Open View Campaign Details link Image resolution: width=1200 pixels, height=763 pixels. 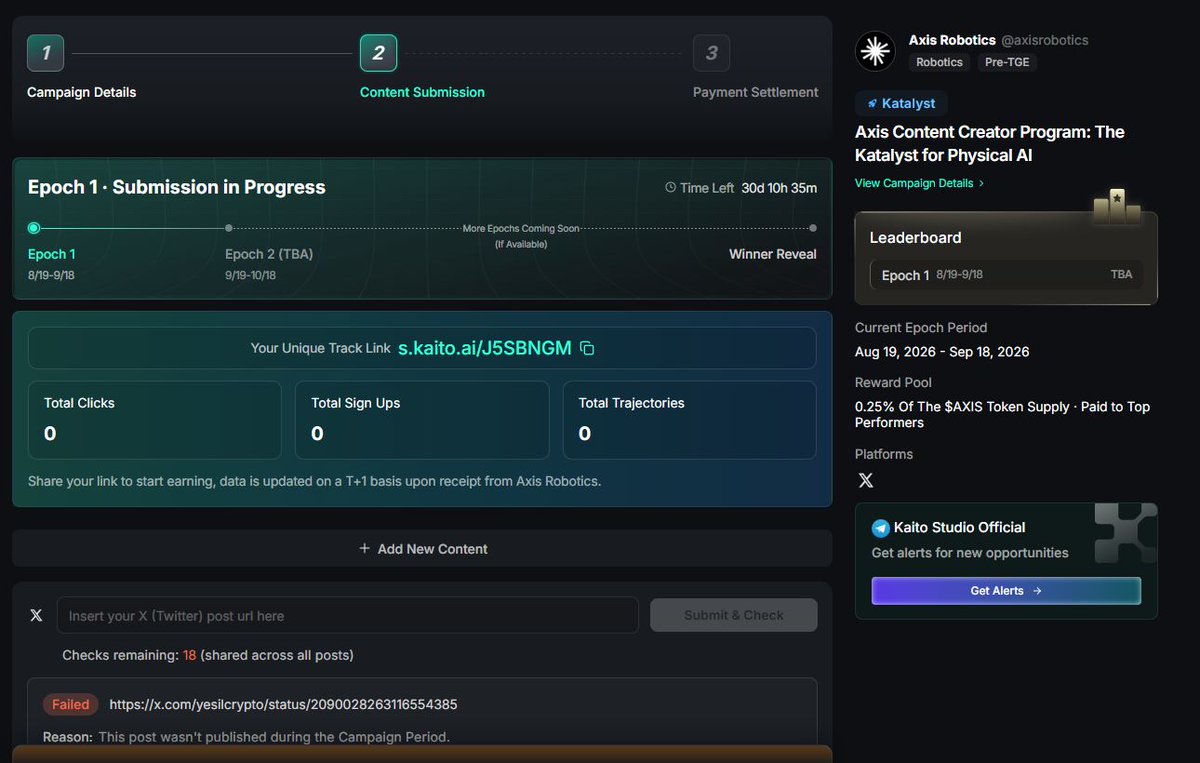tap(919, 183)
